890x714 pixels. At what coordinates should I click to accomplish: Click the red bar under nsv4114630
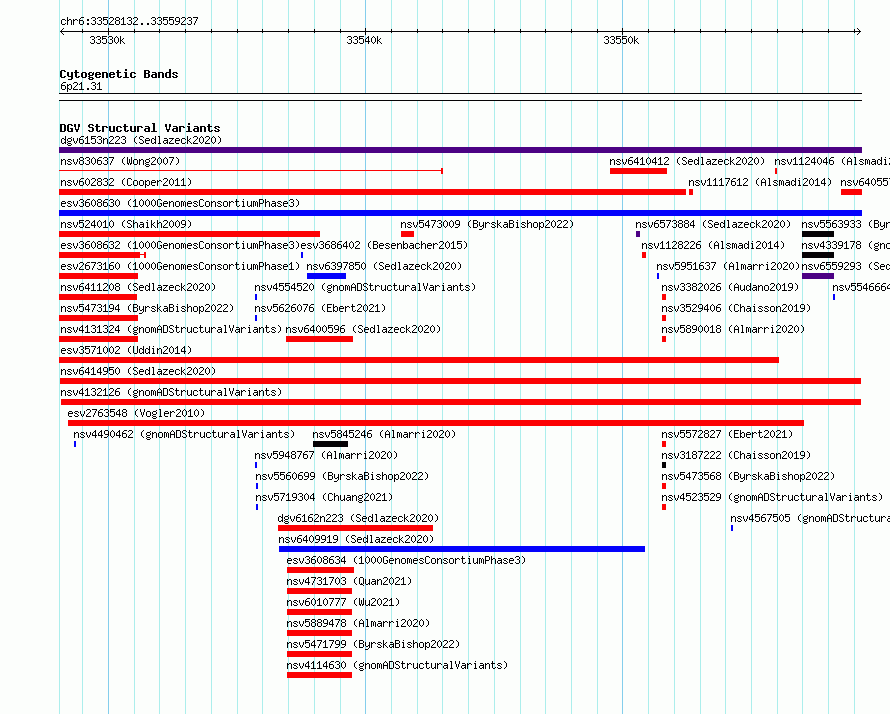click(x=320, y=675)
